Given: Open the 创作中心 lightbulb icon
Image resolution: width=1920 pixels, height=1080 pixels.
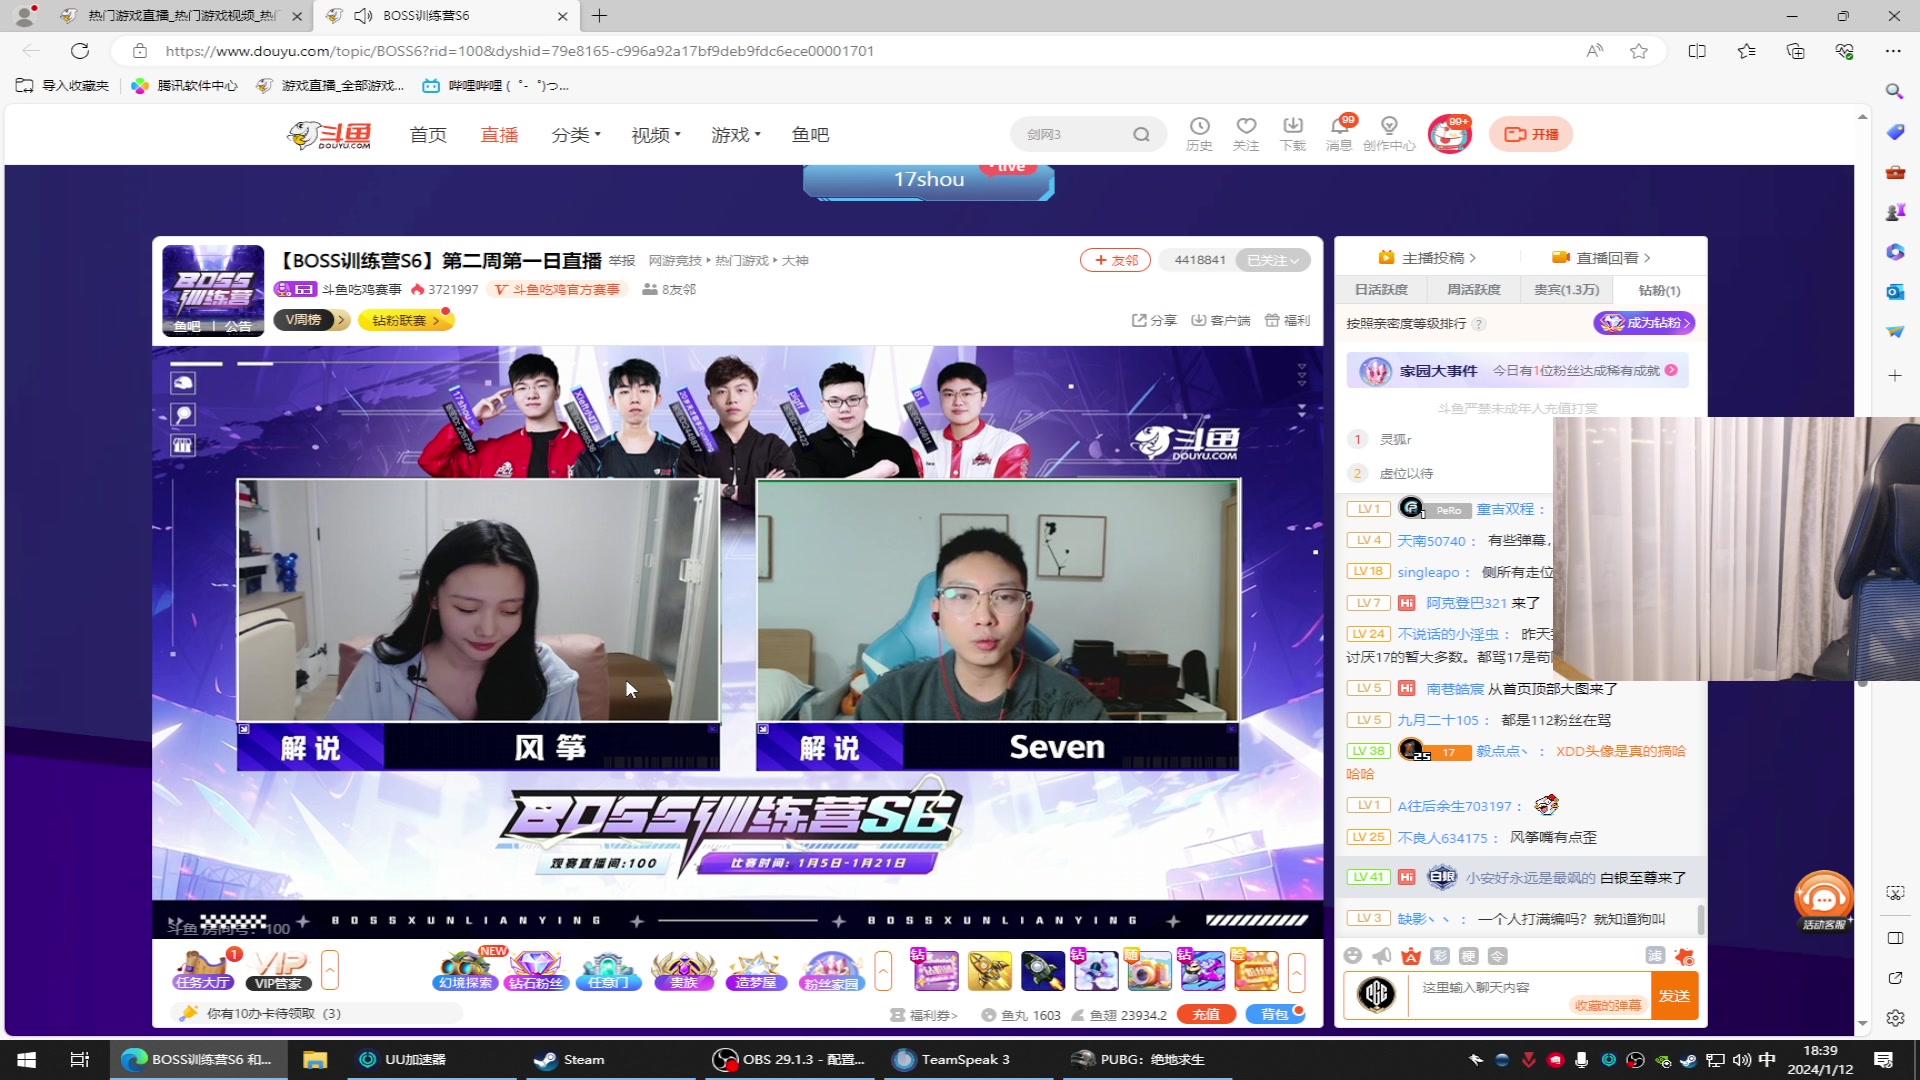Looking at the screenshot, I should (x=1389, y=133).
